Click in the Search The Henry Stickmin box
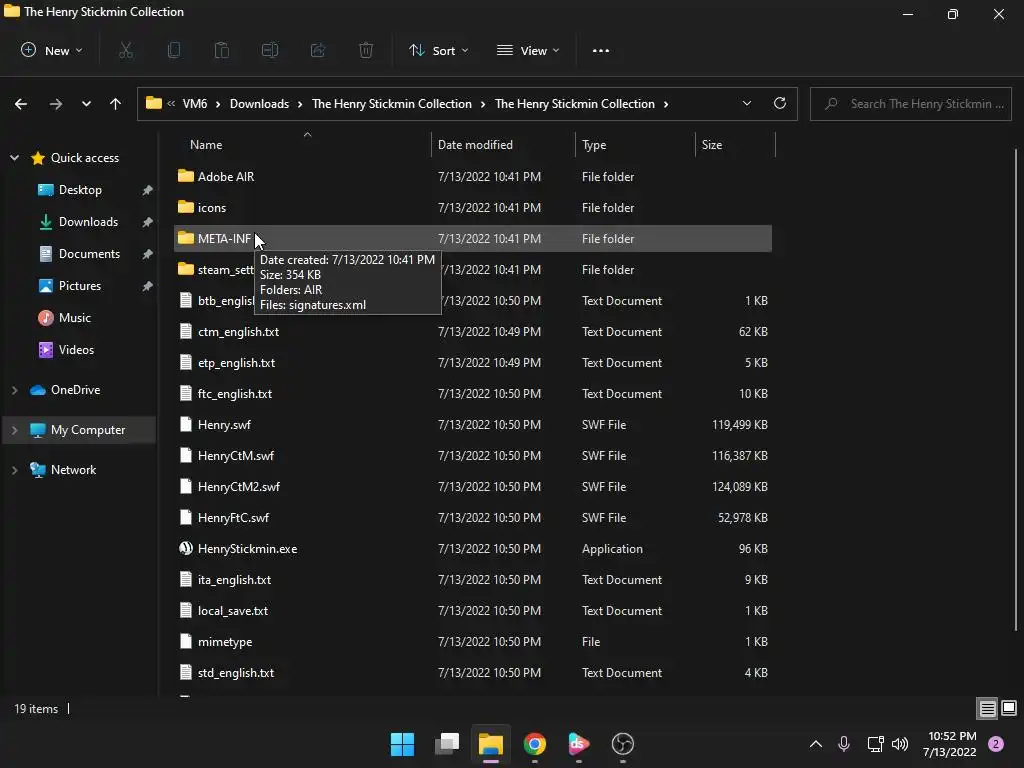Viewport: 1024px width, 768px height. (911, 104)
